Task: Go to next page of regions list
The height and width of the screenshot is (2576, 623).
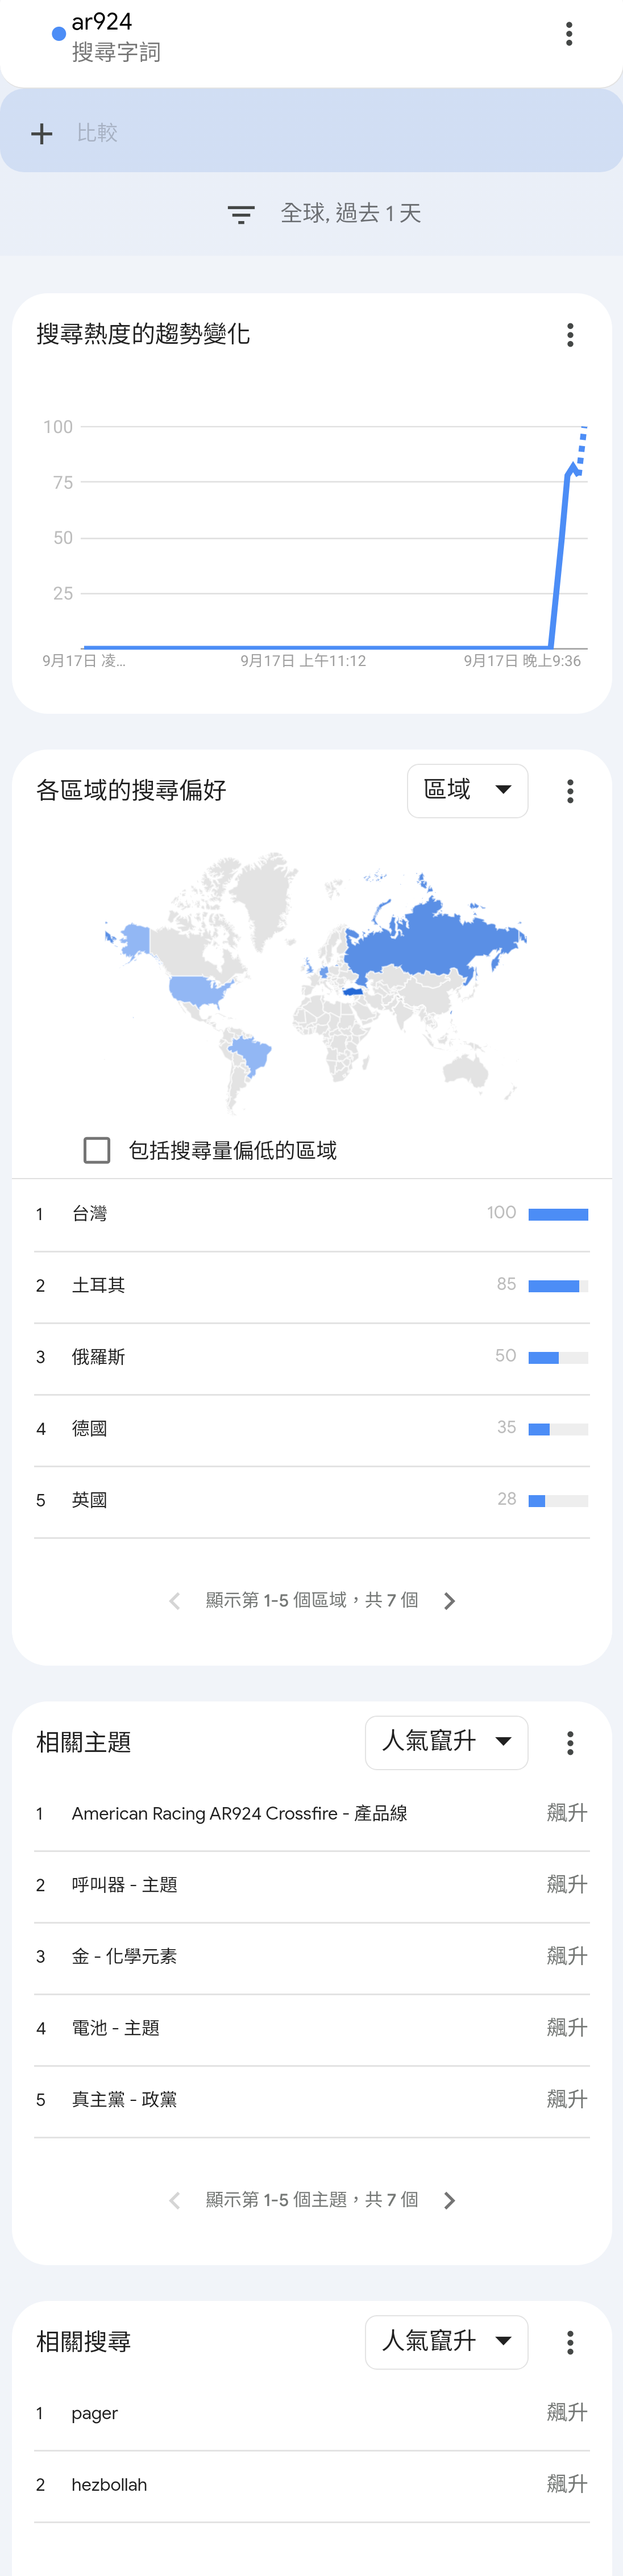Action: coord(449,1601)
